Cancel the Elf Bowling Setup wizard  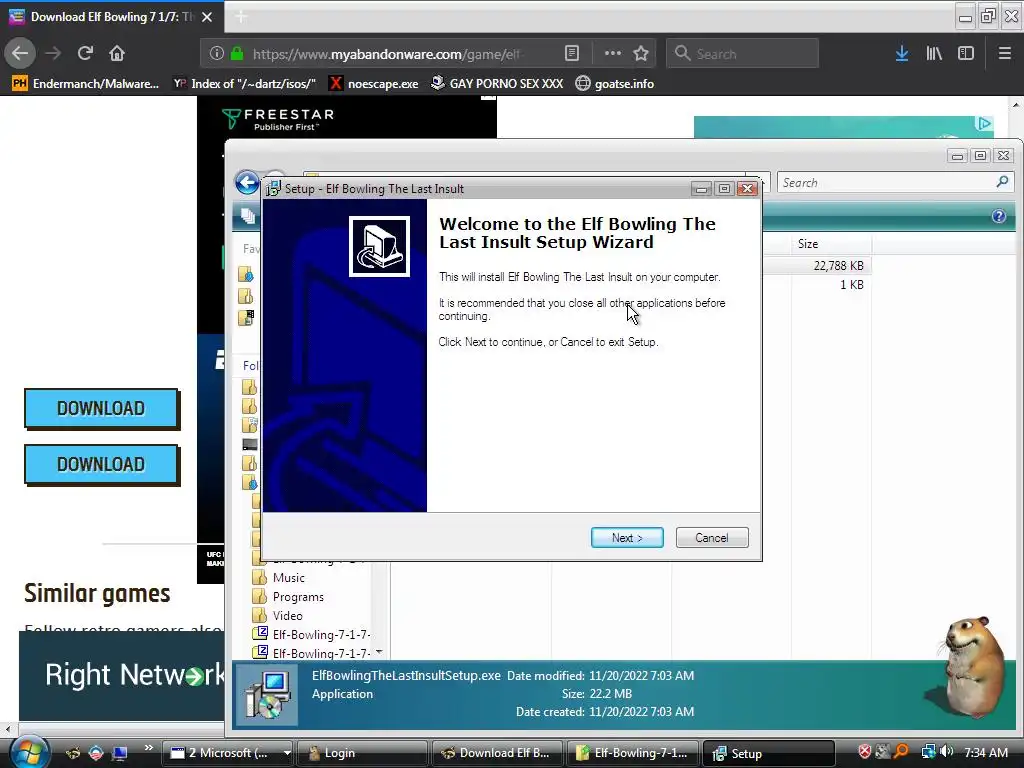coord(712,537)
